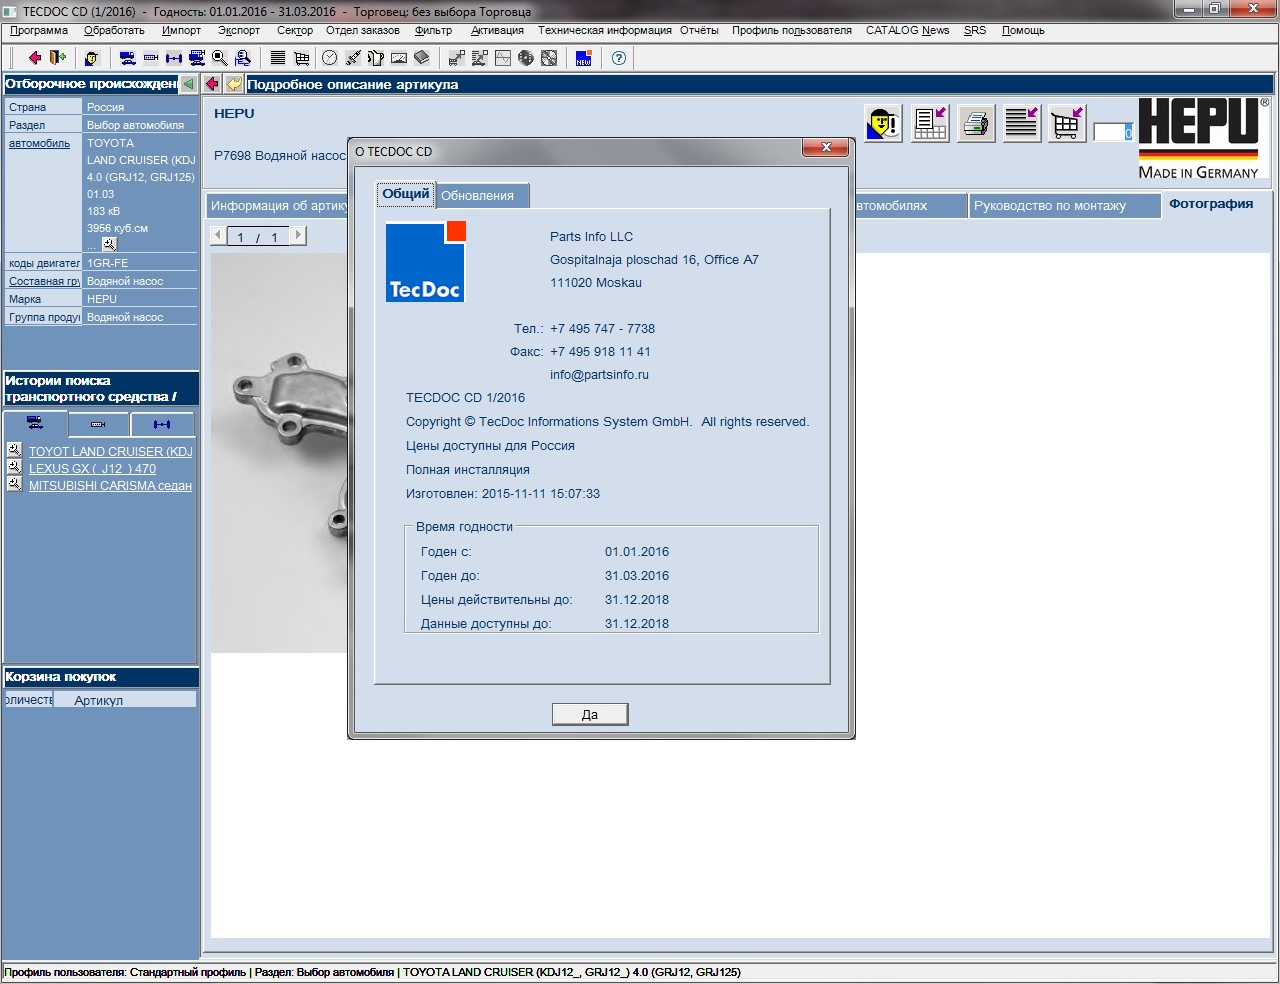Open the Помощь menu
Viewport: 1280px width, 984px height.
click(1023, 30)
